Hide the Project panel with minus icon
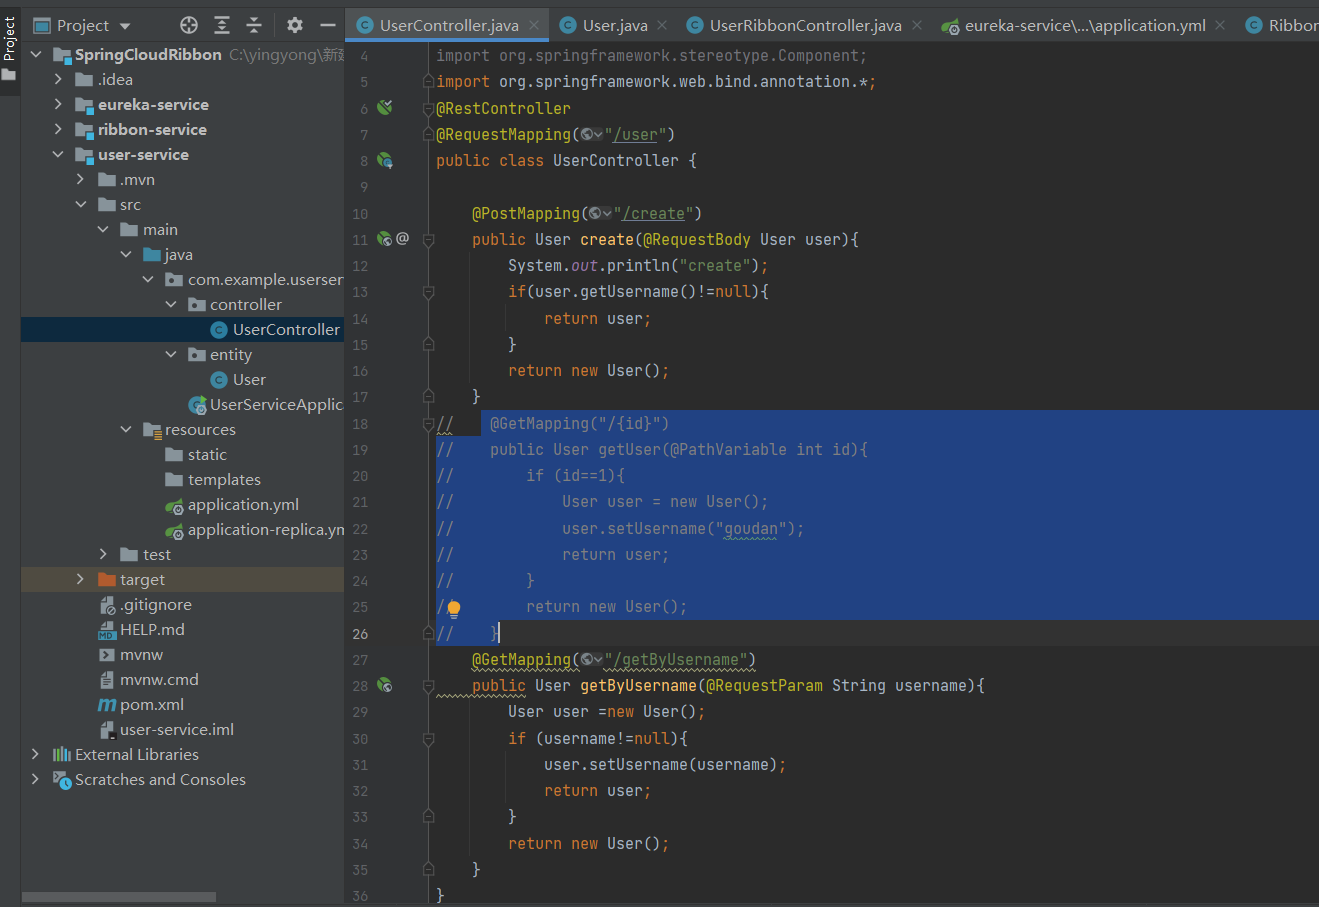 pos(327,25)
